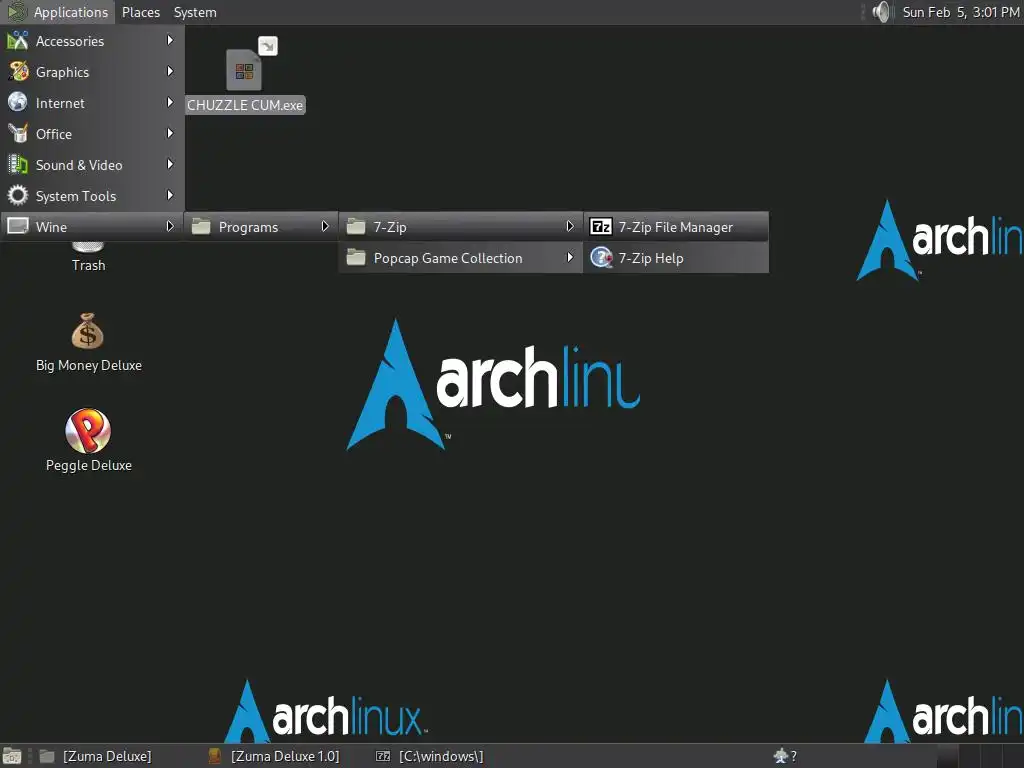
Task: Click the 7z icon beside [C:\windows\]
Action: coord(383,756)
